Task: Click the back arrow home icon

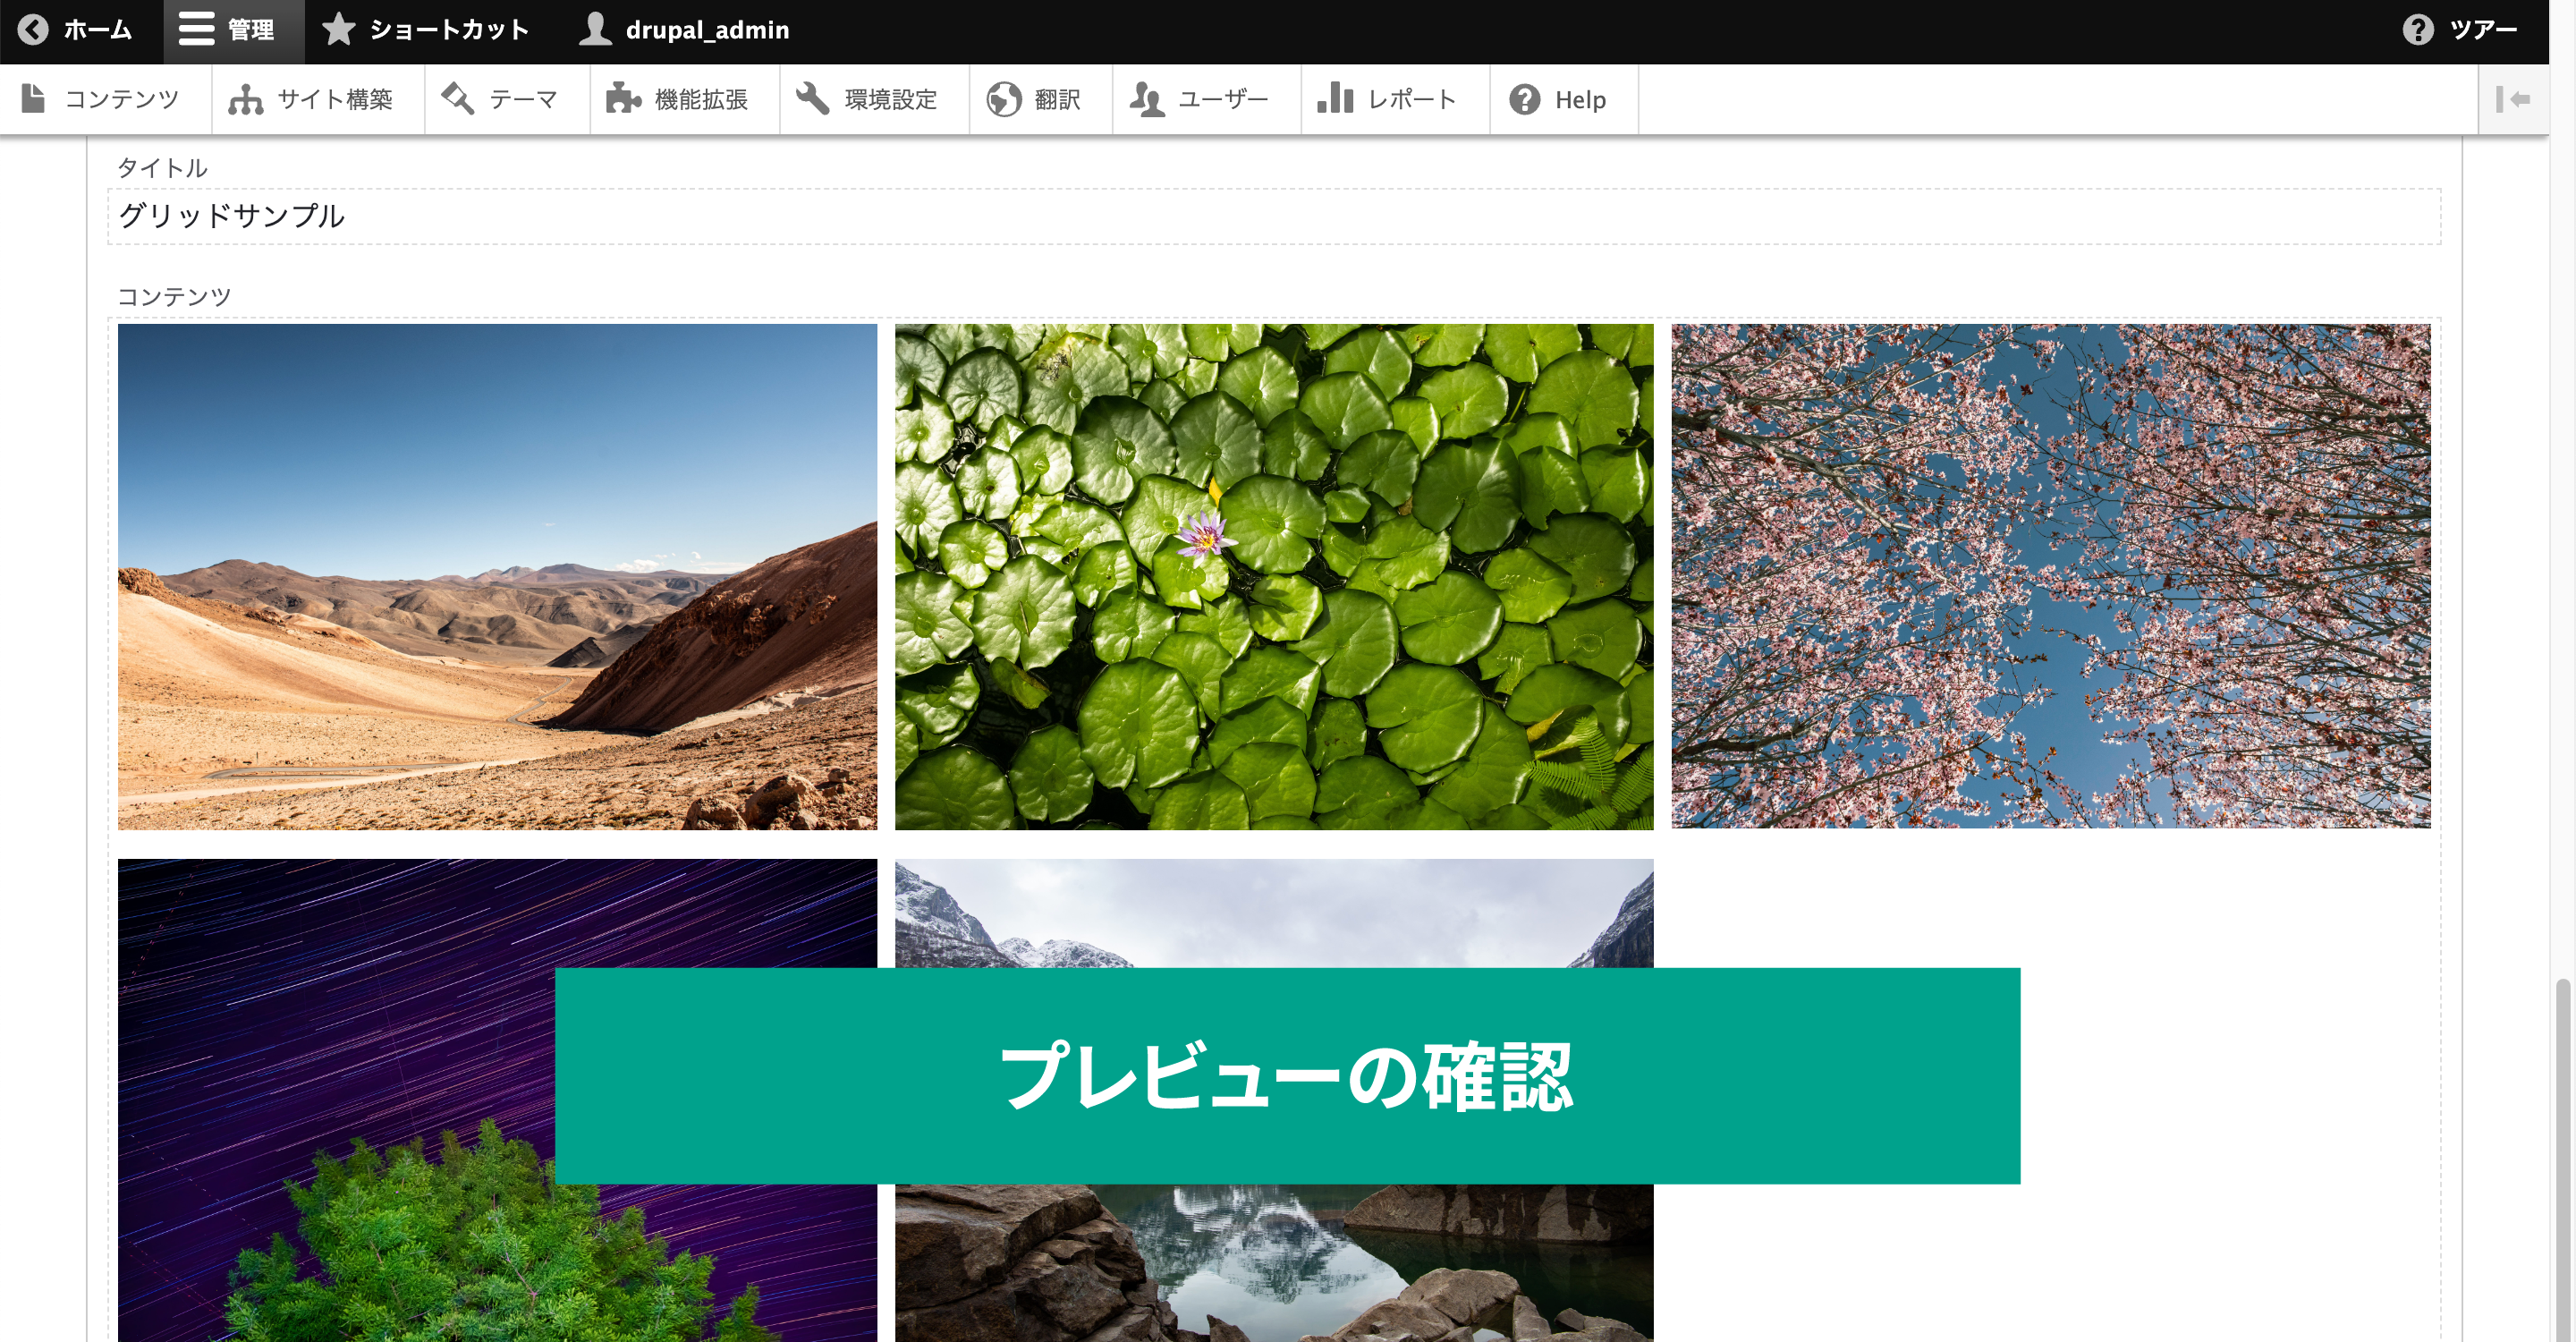Action: click(33, 30)
